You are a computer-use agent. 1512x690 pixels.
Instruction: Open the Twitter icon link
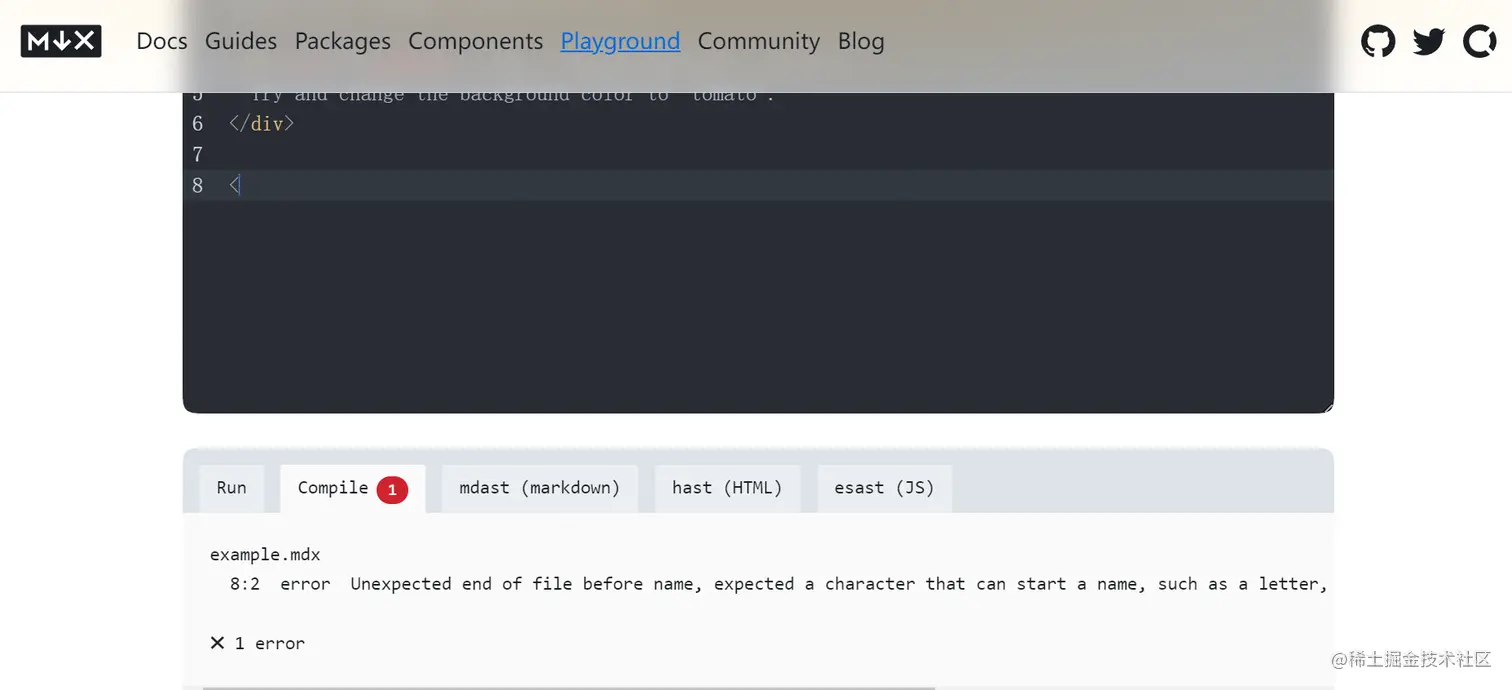tap(1429, 41)
